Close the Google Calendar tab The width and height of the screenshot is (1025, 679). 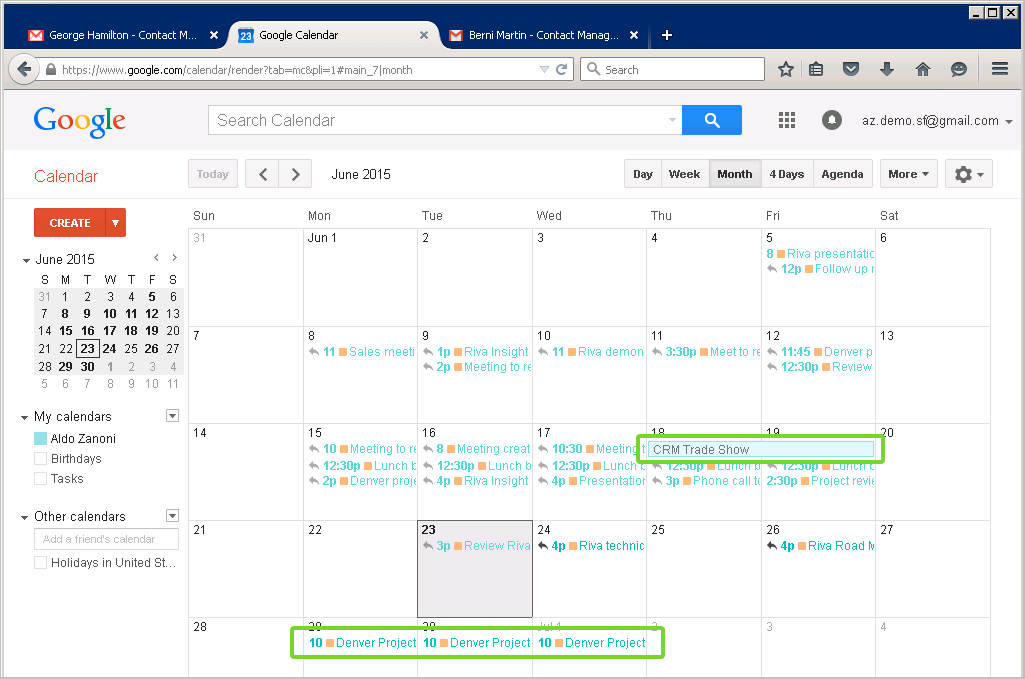pos(424,35)
